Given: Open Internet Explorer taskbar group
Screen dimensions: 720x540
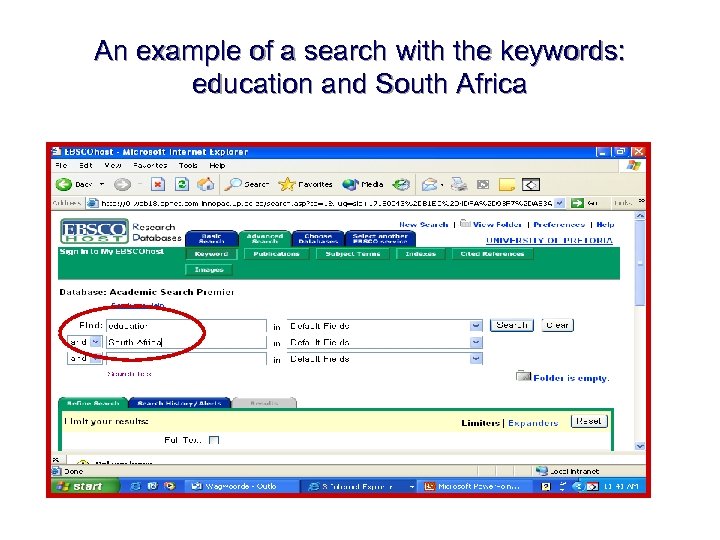Looking at the screenshot, I should point(360,486).
